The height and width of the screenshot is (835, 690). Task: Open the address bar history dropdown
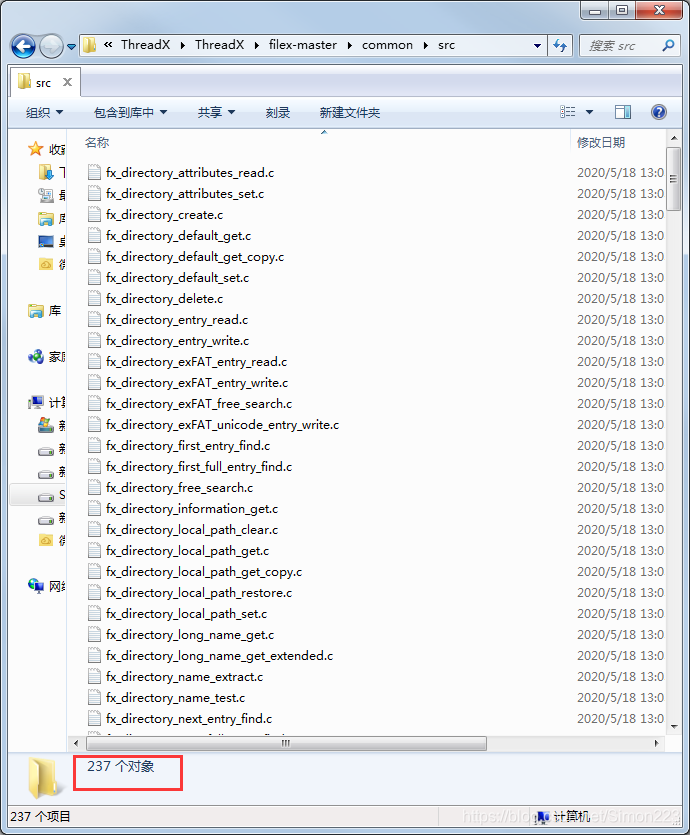(537, 46)
